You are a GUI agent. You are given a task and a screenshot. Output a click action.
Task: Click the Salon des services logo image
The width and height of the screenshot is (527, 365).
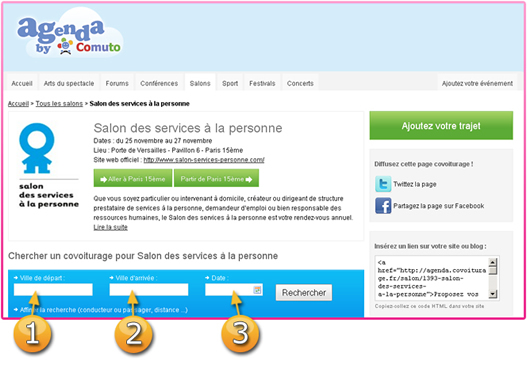[49, 165]
